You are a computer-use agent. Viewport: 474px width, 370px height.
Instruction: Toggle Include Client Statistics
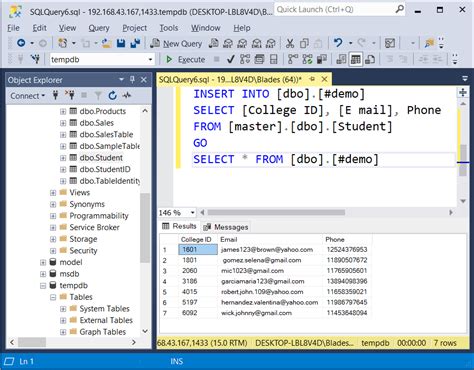point(322,59)
